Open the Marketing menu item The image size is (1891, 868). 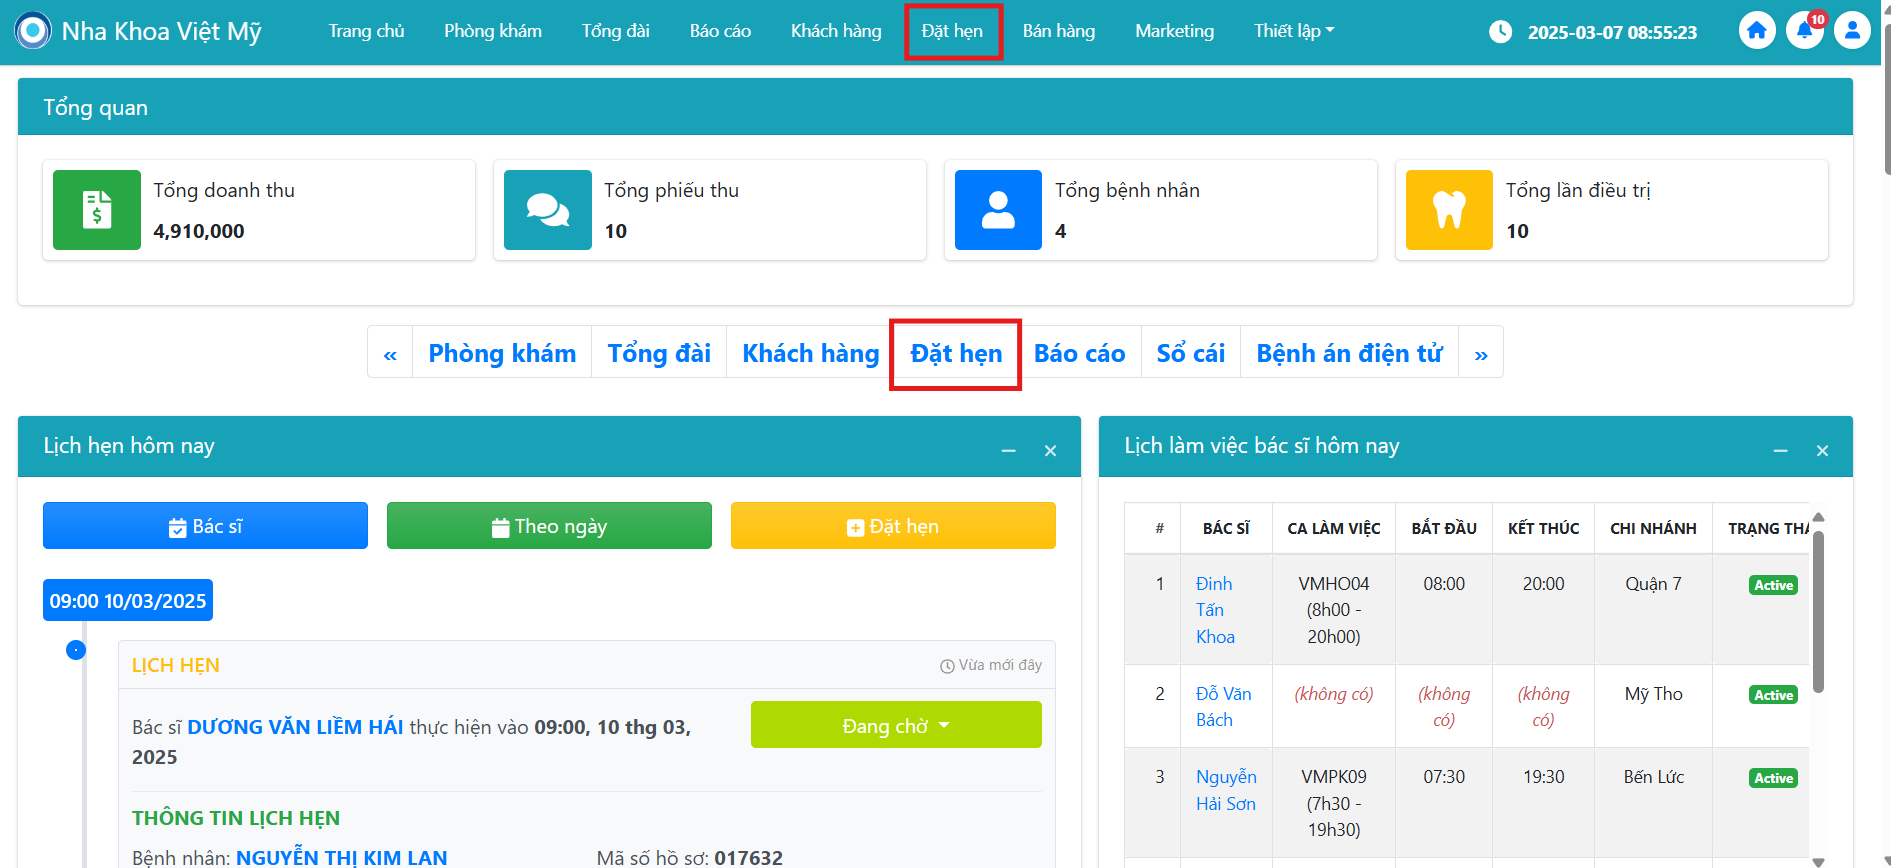click(1174, 31)
